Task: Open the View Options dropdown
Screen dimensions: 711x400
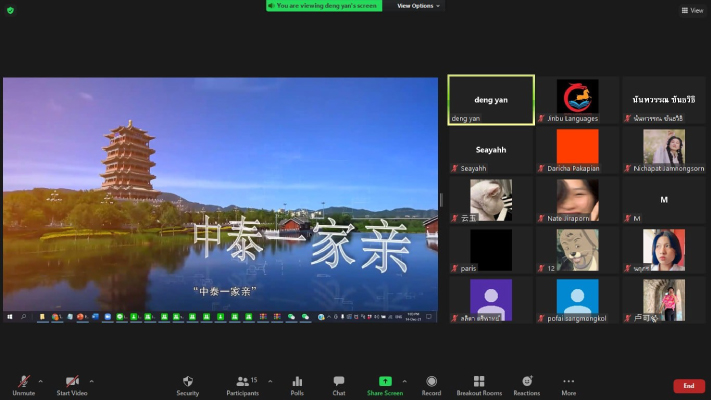Action: [x=418, y=6]
